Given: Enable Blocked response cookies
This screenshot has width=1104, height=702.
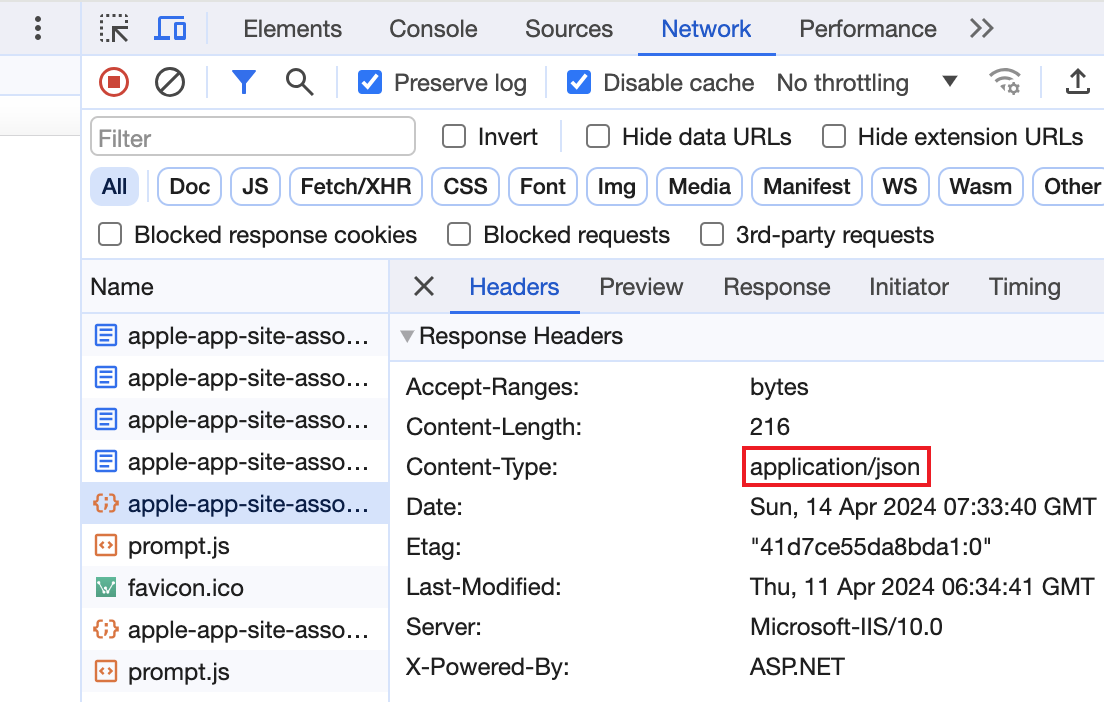Looking at the screenshot, I should 110,234.
